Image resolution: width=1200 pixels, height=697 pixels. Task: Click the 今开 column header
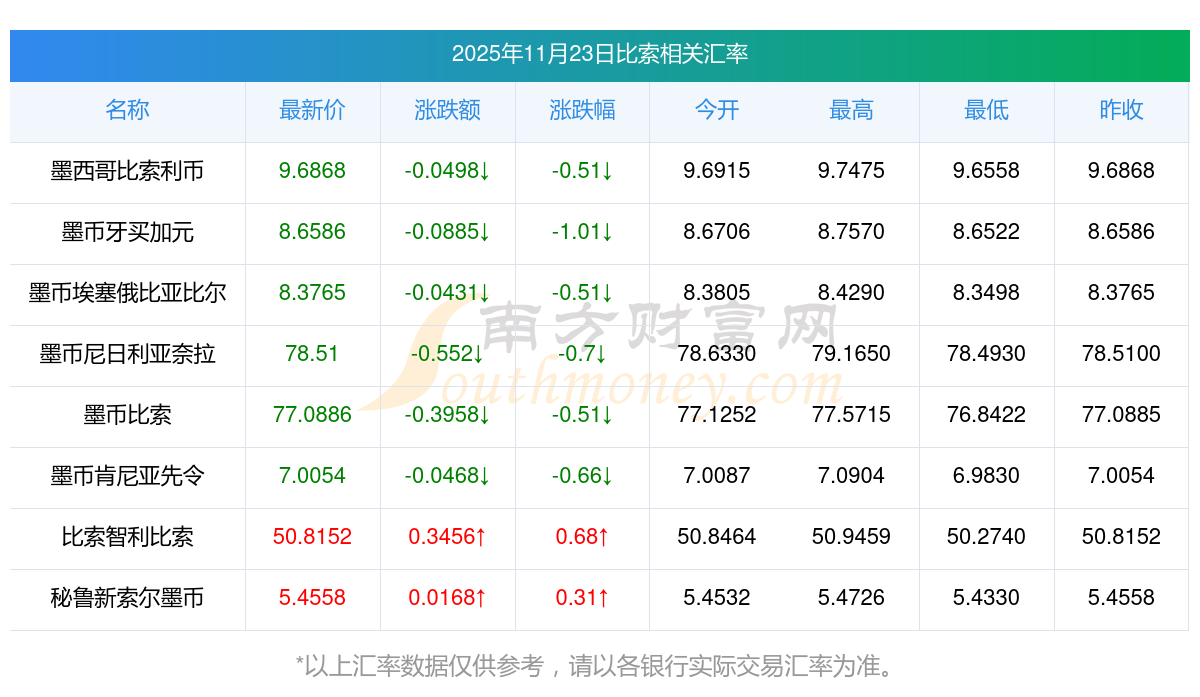tap(717, 110)
